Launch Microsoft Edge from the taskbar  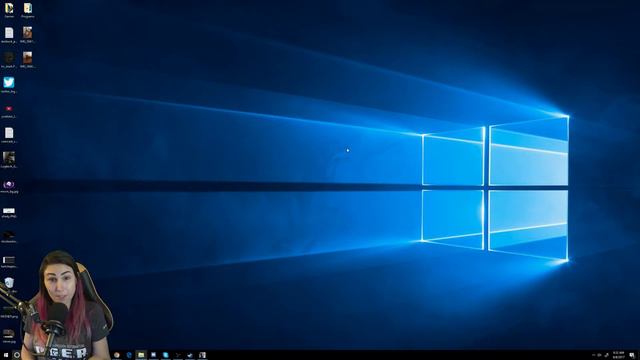(129, 355)
